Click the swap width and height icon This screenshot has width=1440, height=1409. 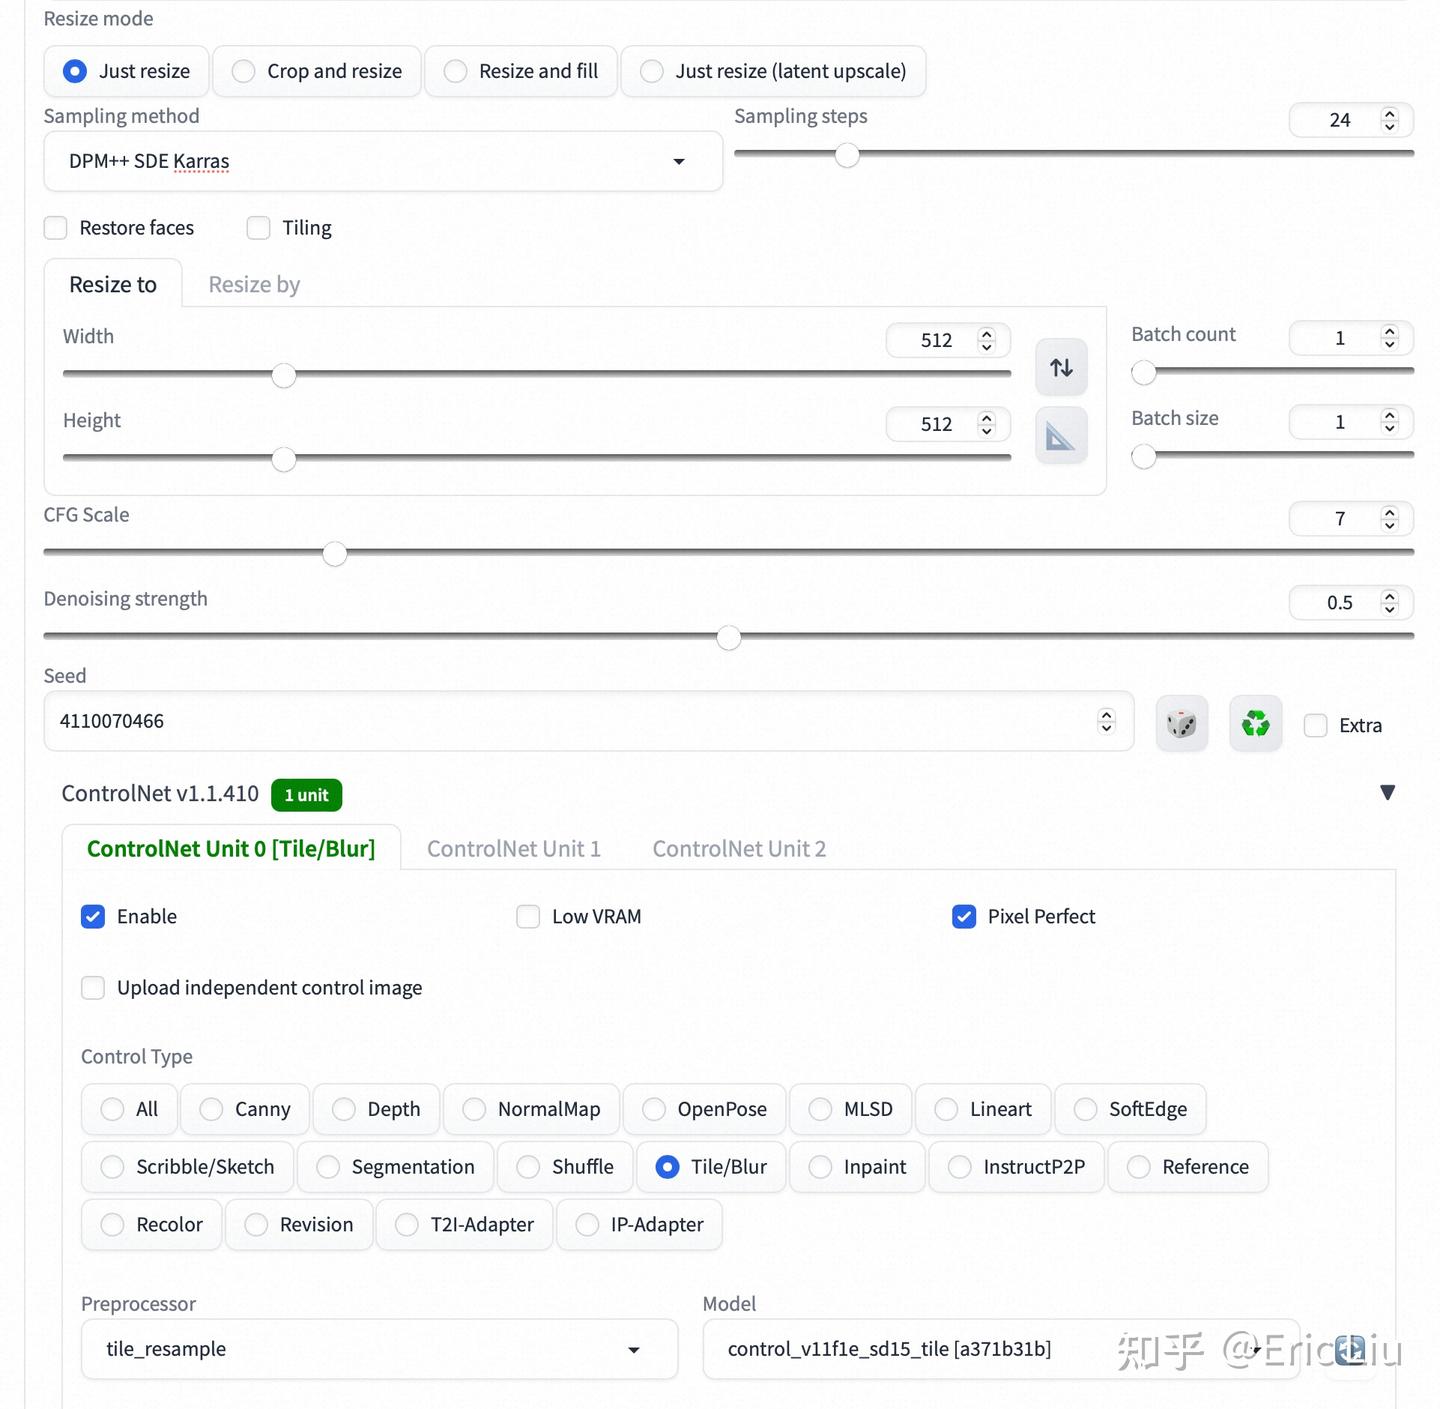(x=1061, y=368)
